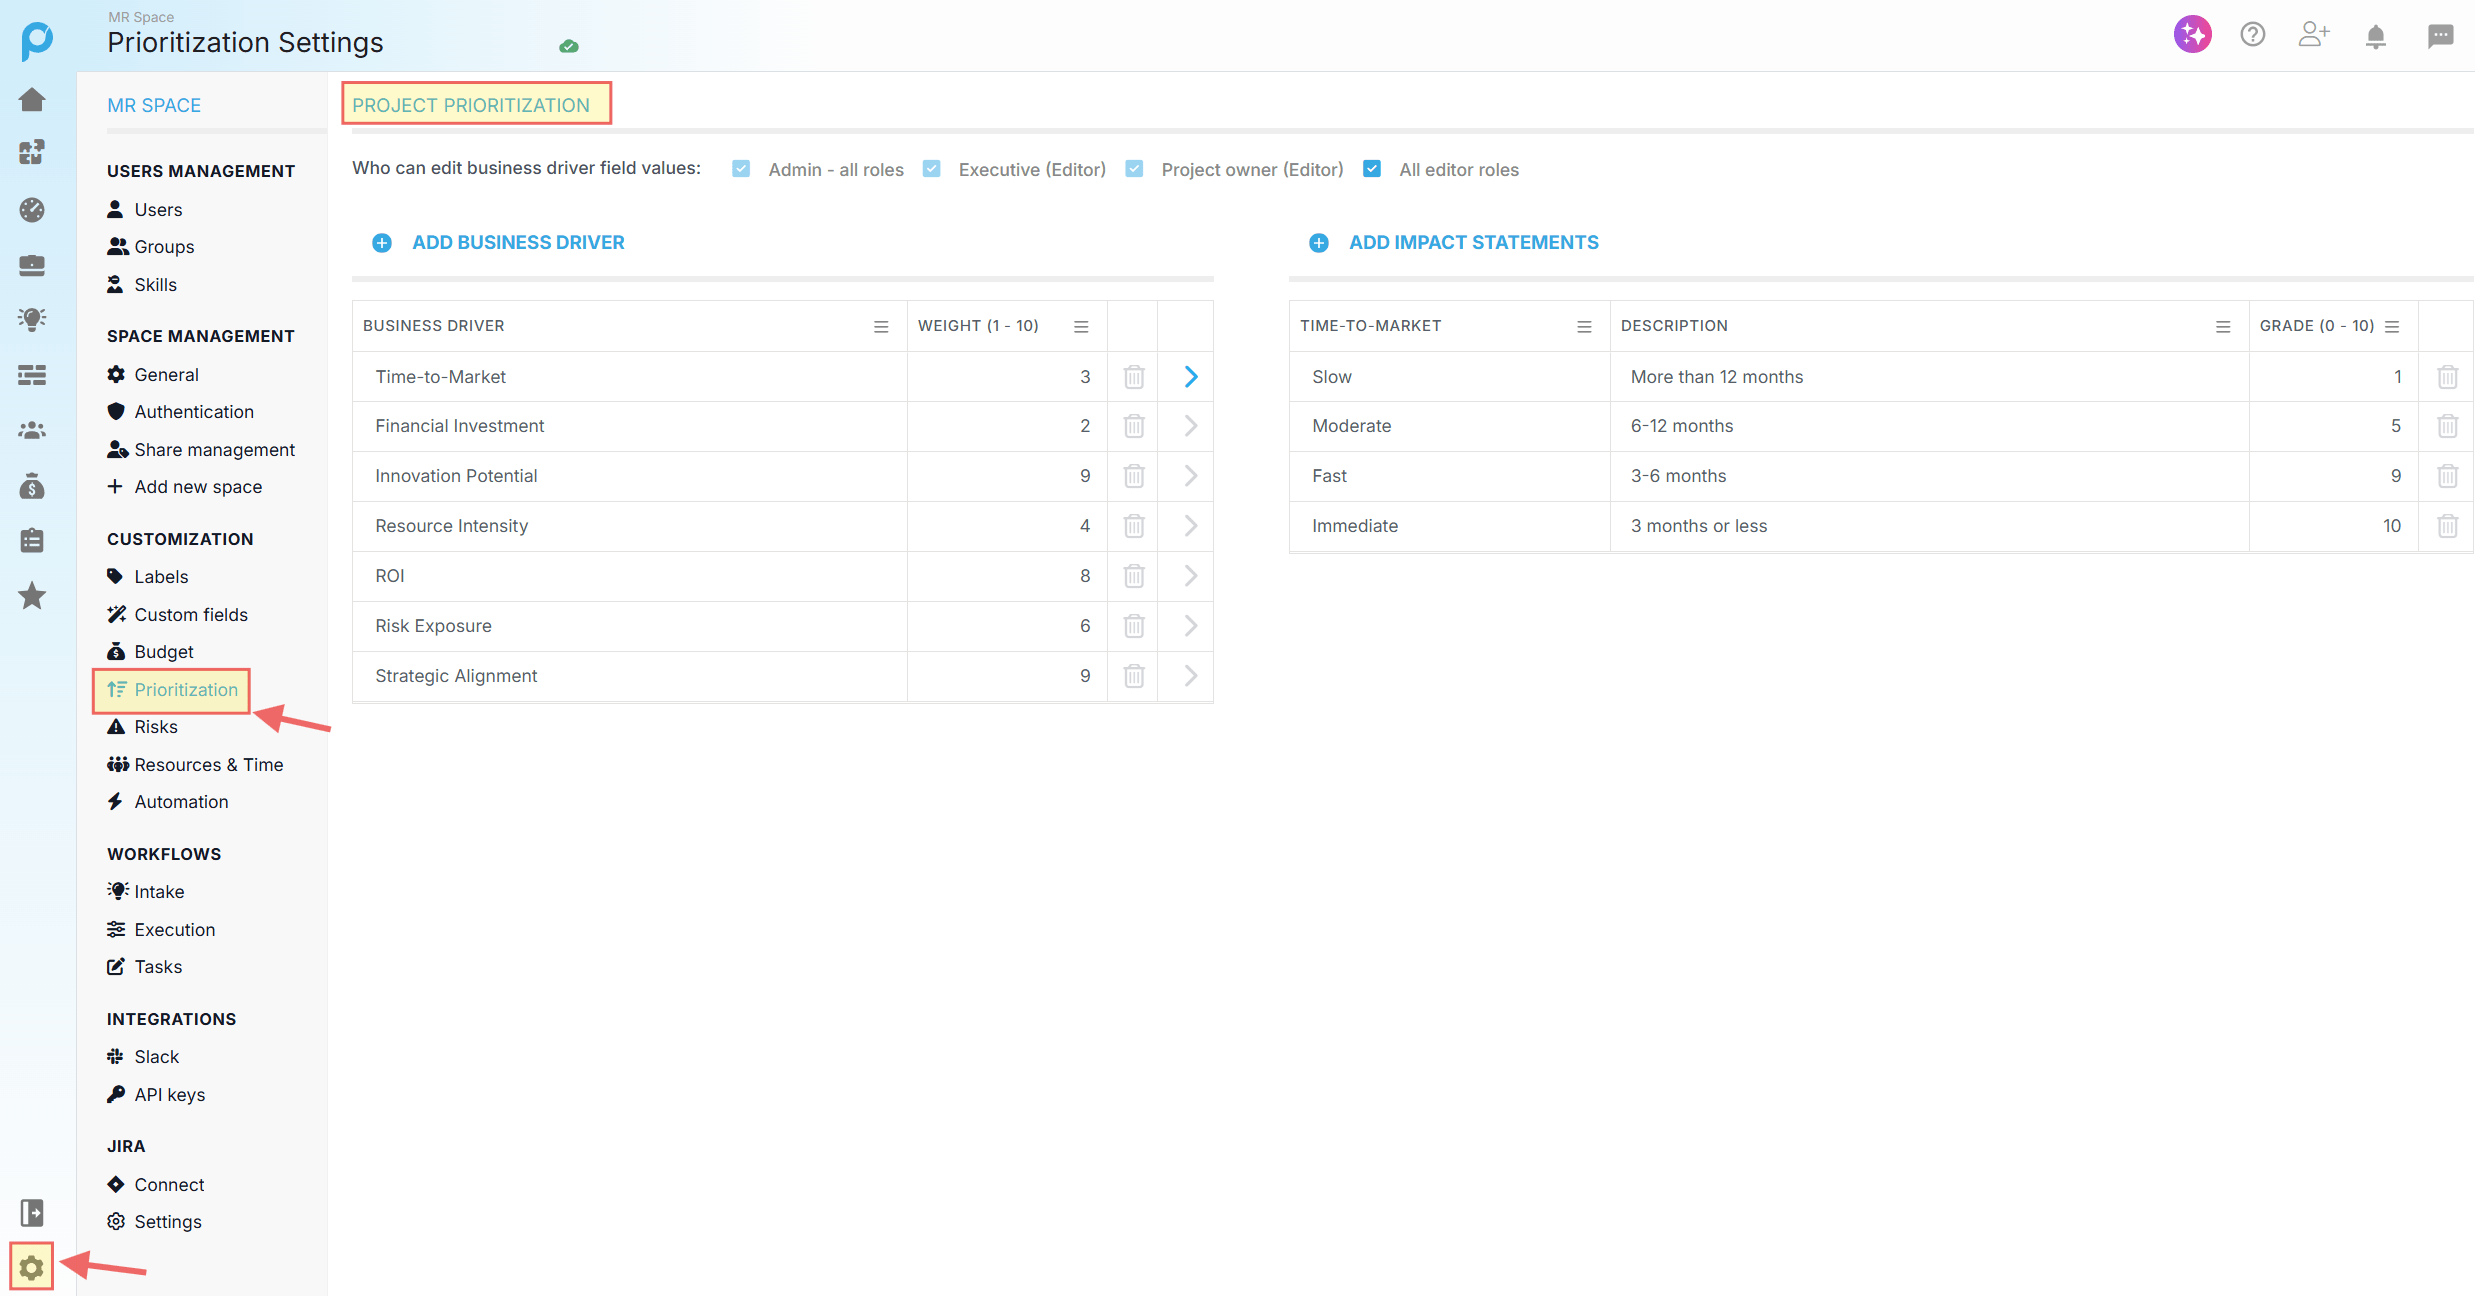Image resolution: width=2475 pixels, height=1296 pixels.
Task: Toggle the All editor roles checkbox
Action: (x=1372, y=169)
